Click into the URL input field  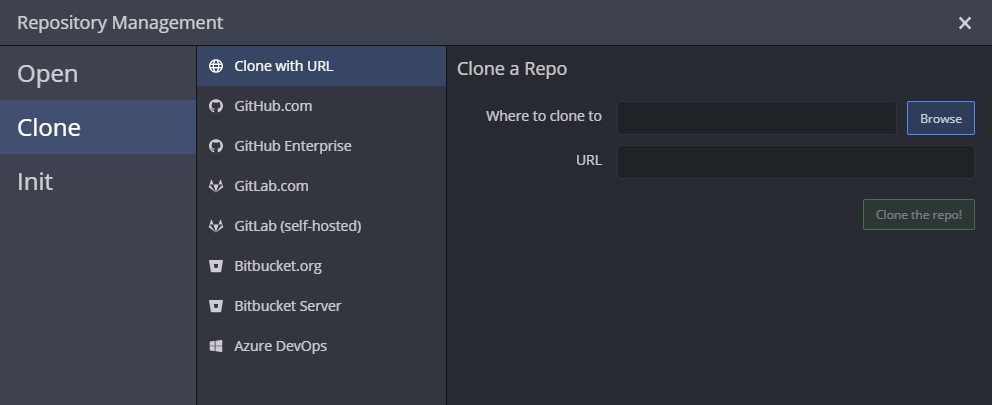click(x=795, y=161)
